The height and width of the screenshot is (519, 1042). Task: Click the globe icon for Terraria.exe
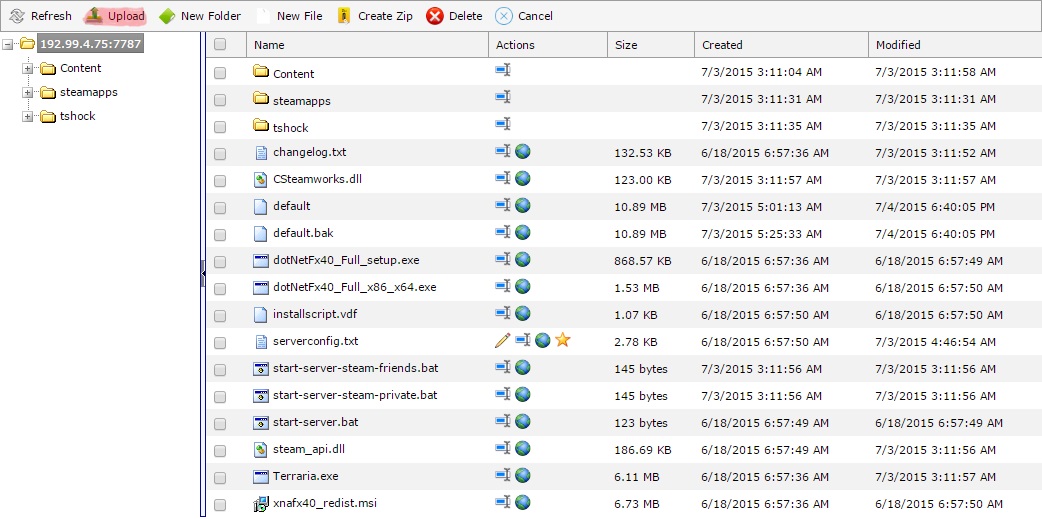tap(522, 475)
